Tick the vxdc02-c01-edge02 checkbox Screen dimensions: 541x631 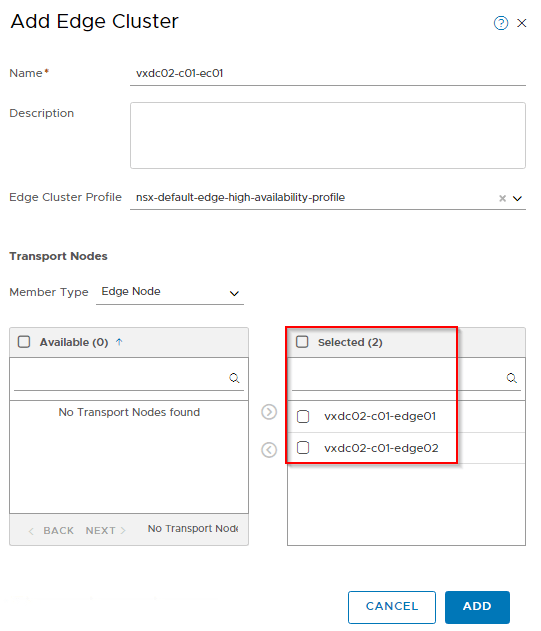coord(303,447)
